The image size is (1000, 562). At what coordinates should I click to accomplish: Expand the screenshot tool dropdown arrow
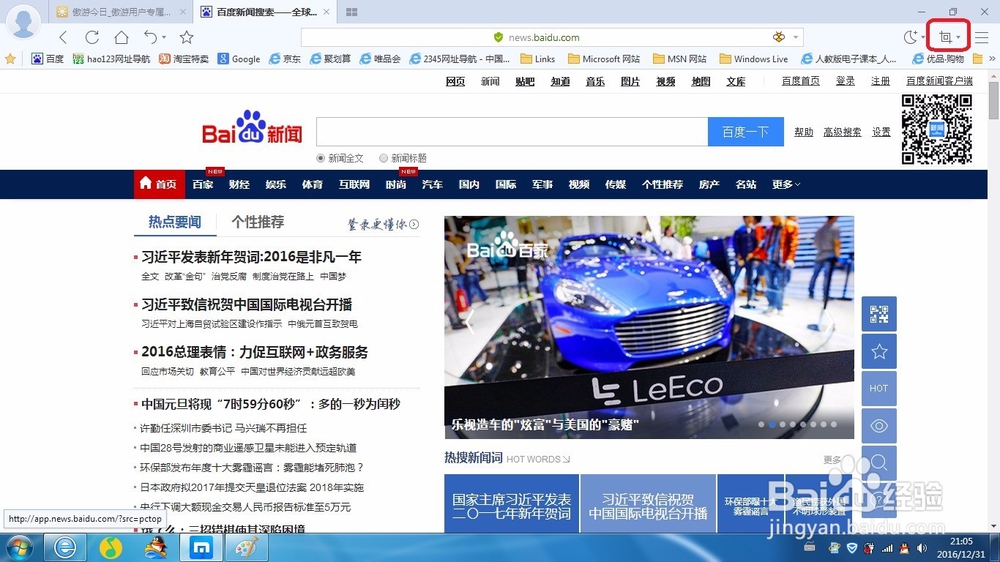958,37
